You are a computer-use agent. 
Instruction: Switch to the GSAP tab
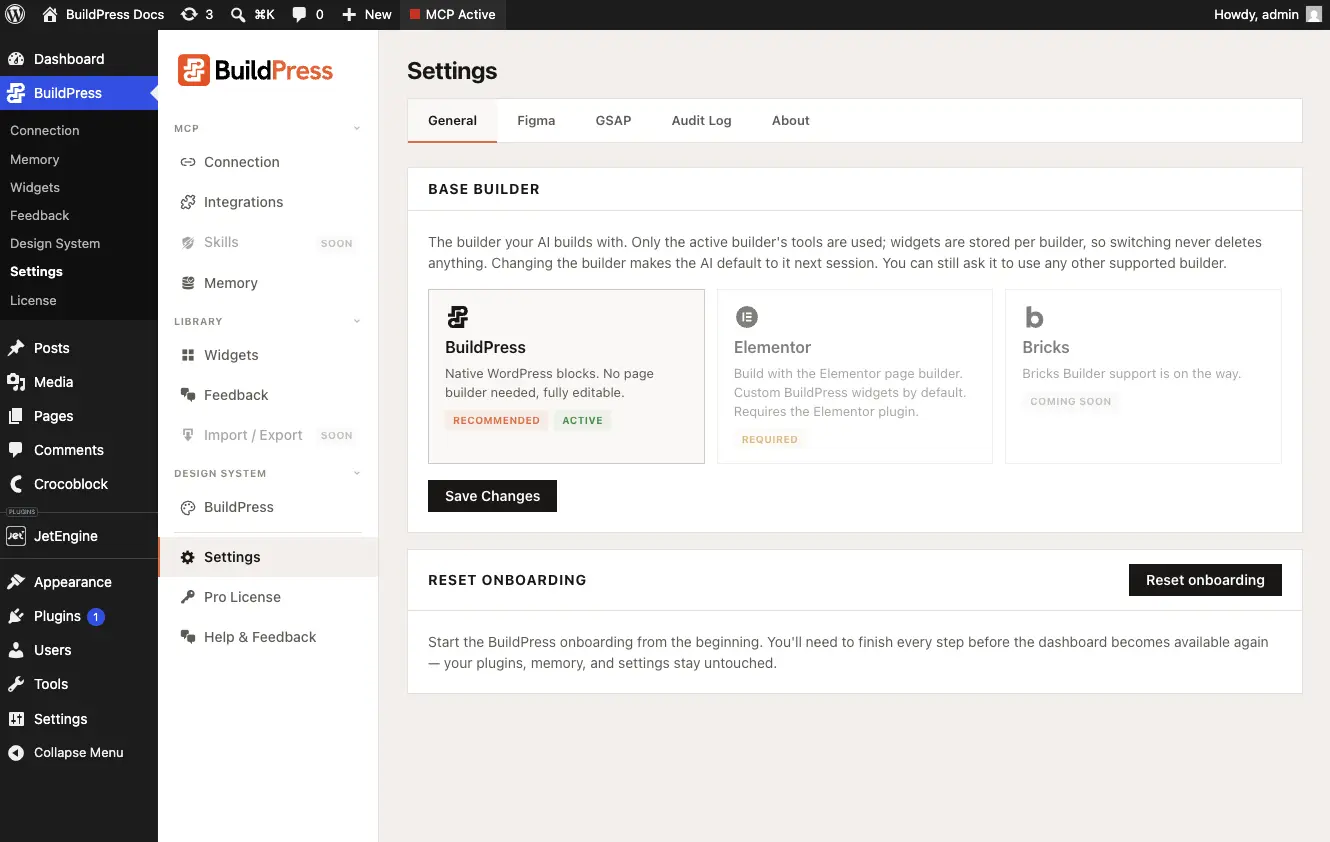pos(613,120)
